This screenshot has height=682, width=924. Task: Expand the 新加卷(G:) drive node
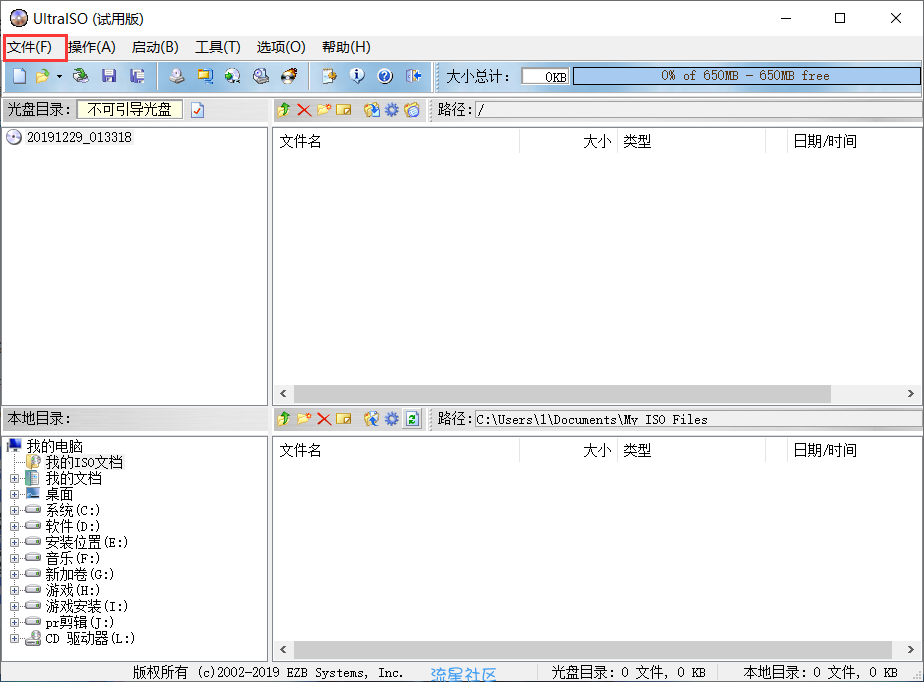pyautogui.click(x=15, y=574)
